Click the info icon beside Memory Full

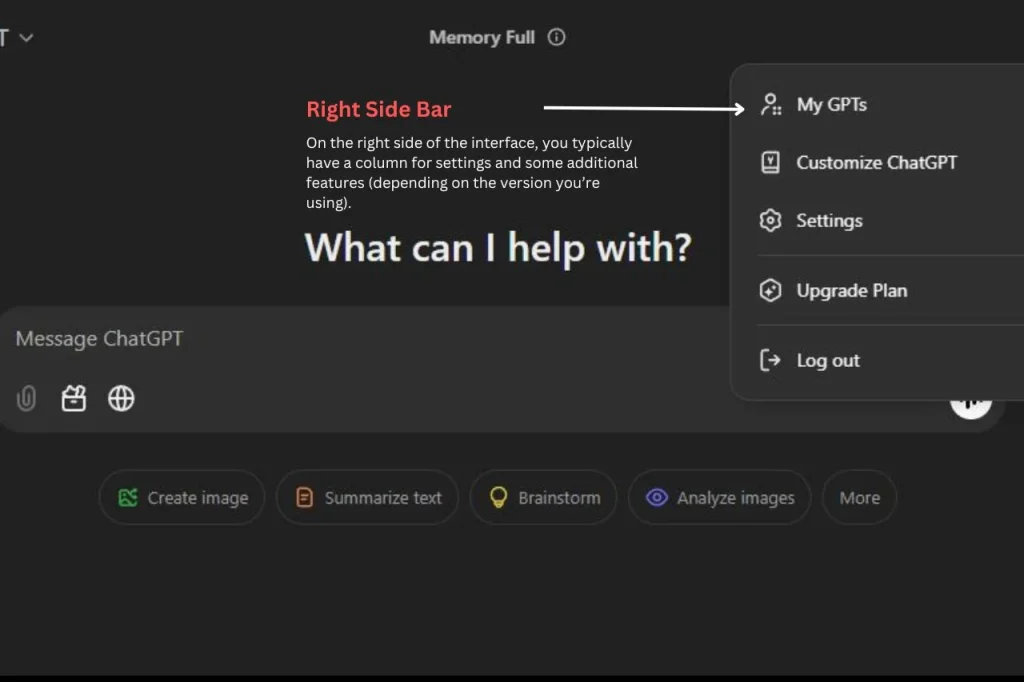557,37
